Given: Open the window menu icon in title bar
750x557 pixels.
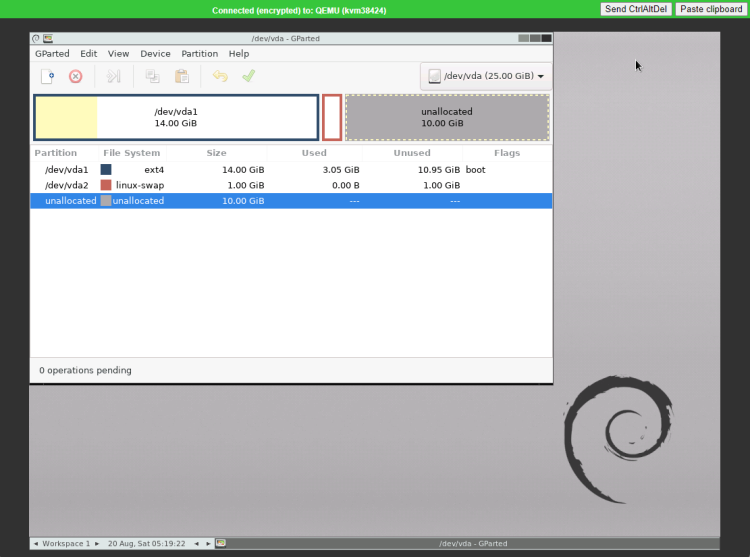Looking at the screenshot, I should click(36, 38).
